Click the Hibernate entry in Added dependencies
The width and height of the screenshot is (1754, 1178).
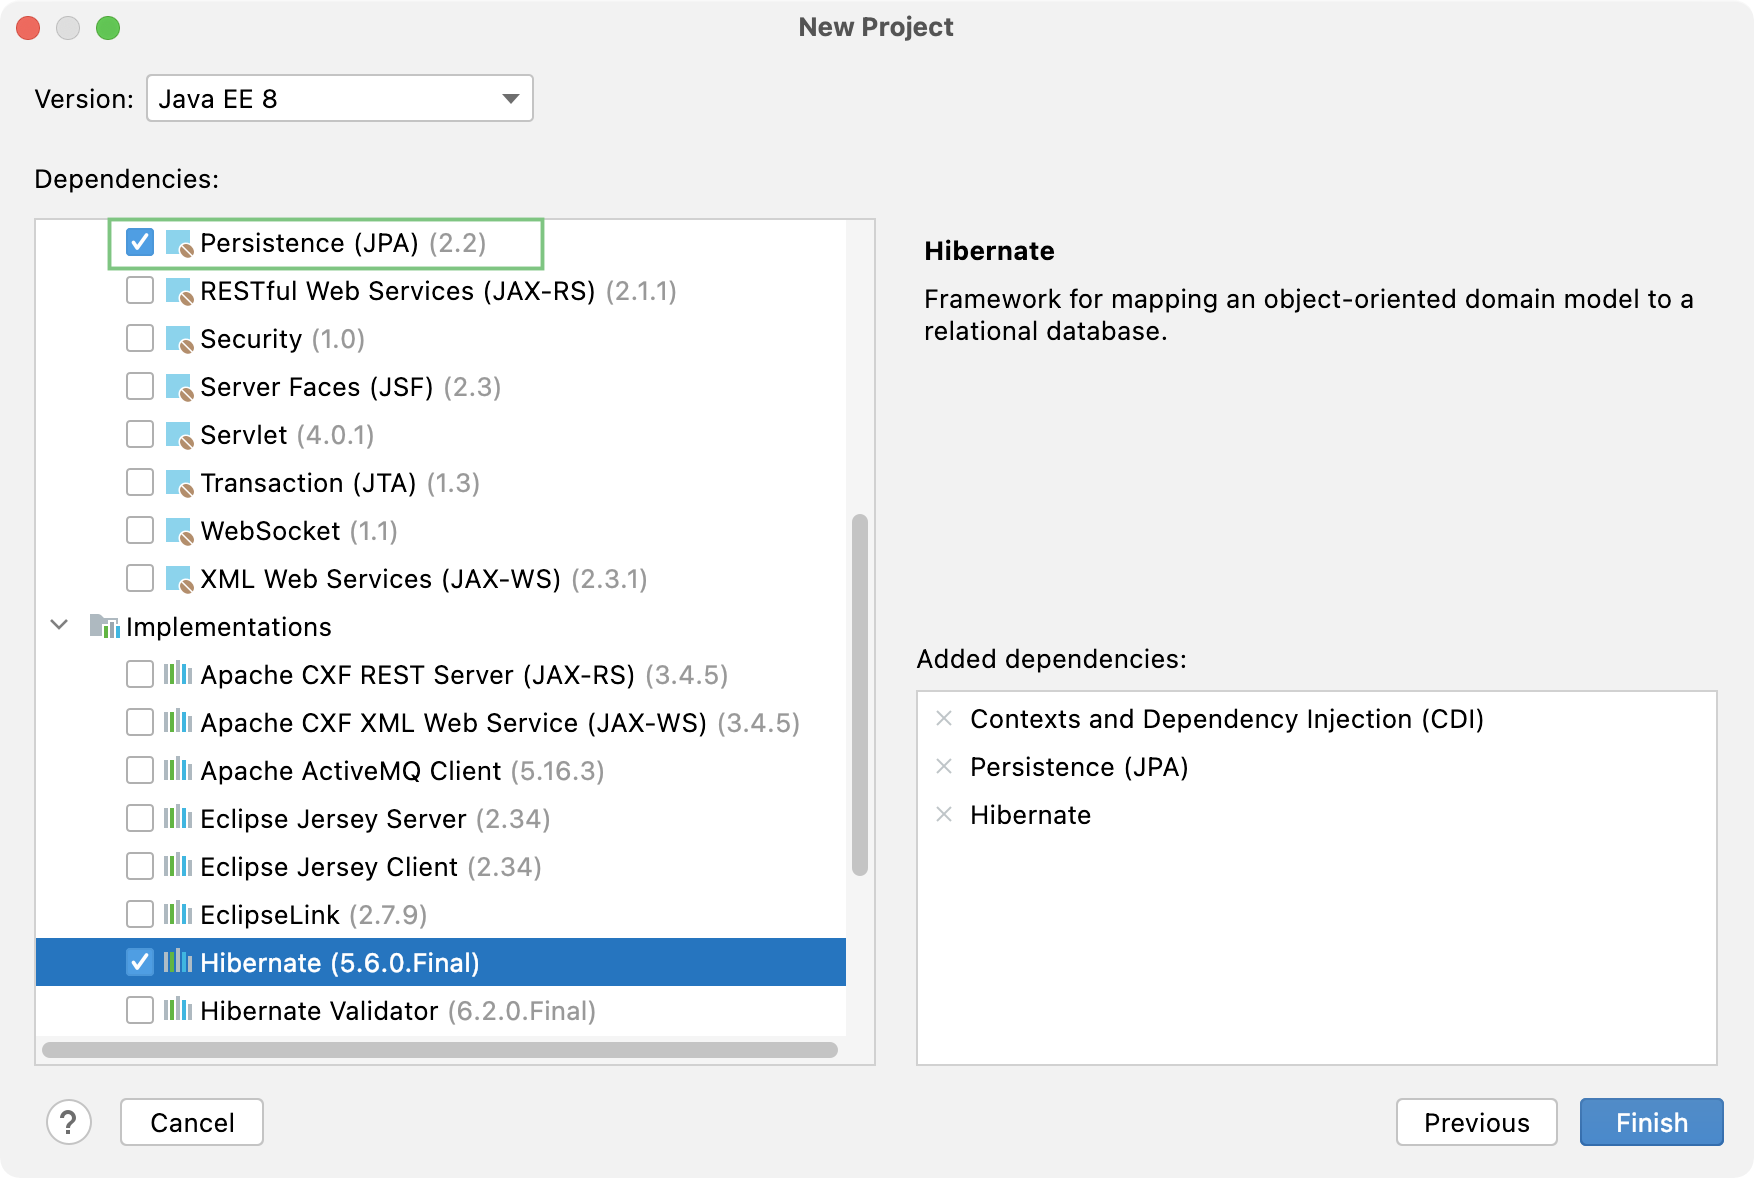1030,815
